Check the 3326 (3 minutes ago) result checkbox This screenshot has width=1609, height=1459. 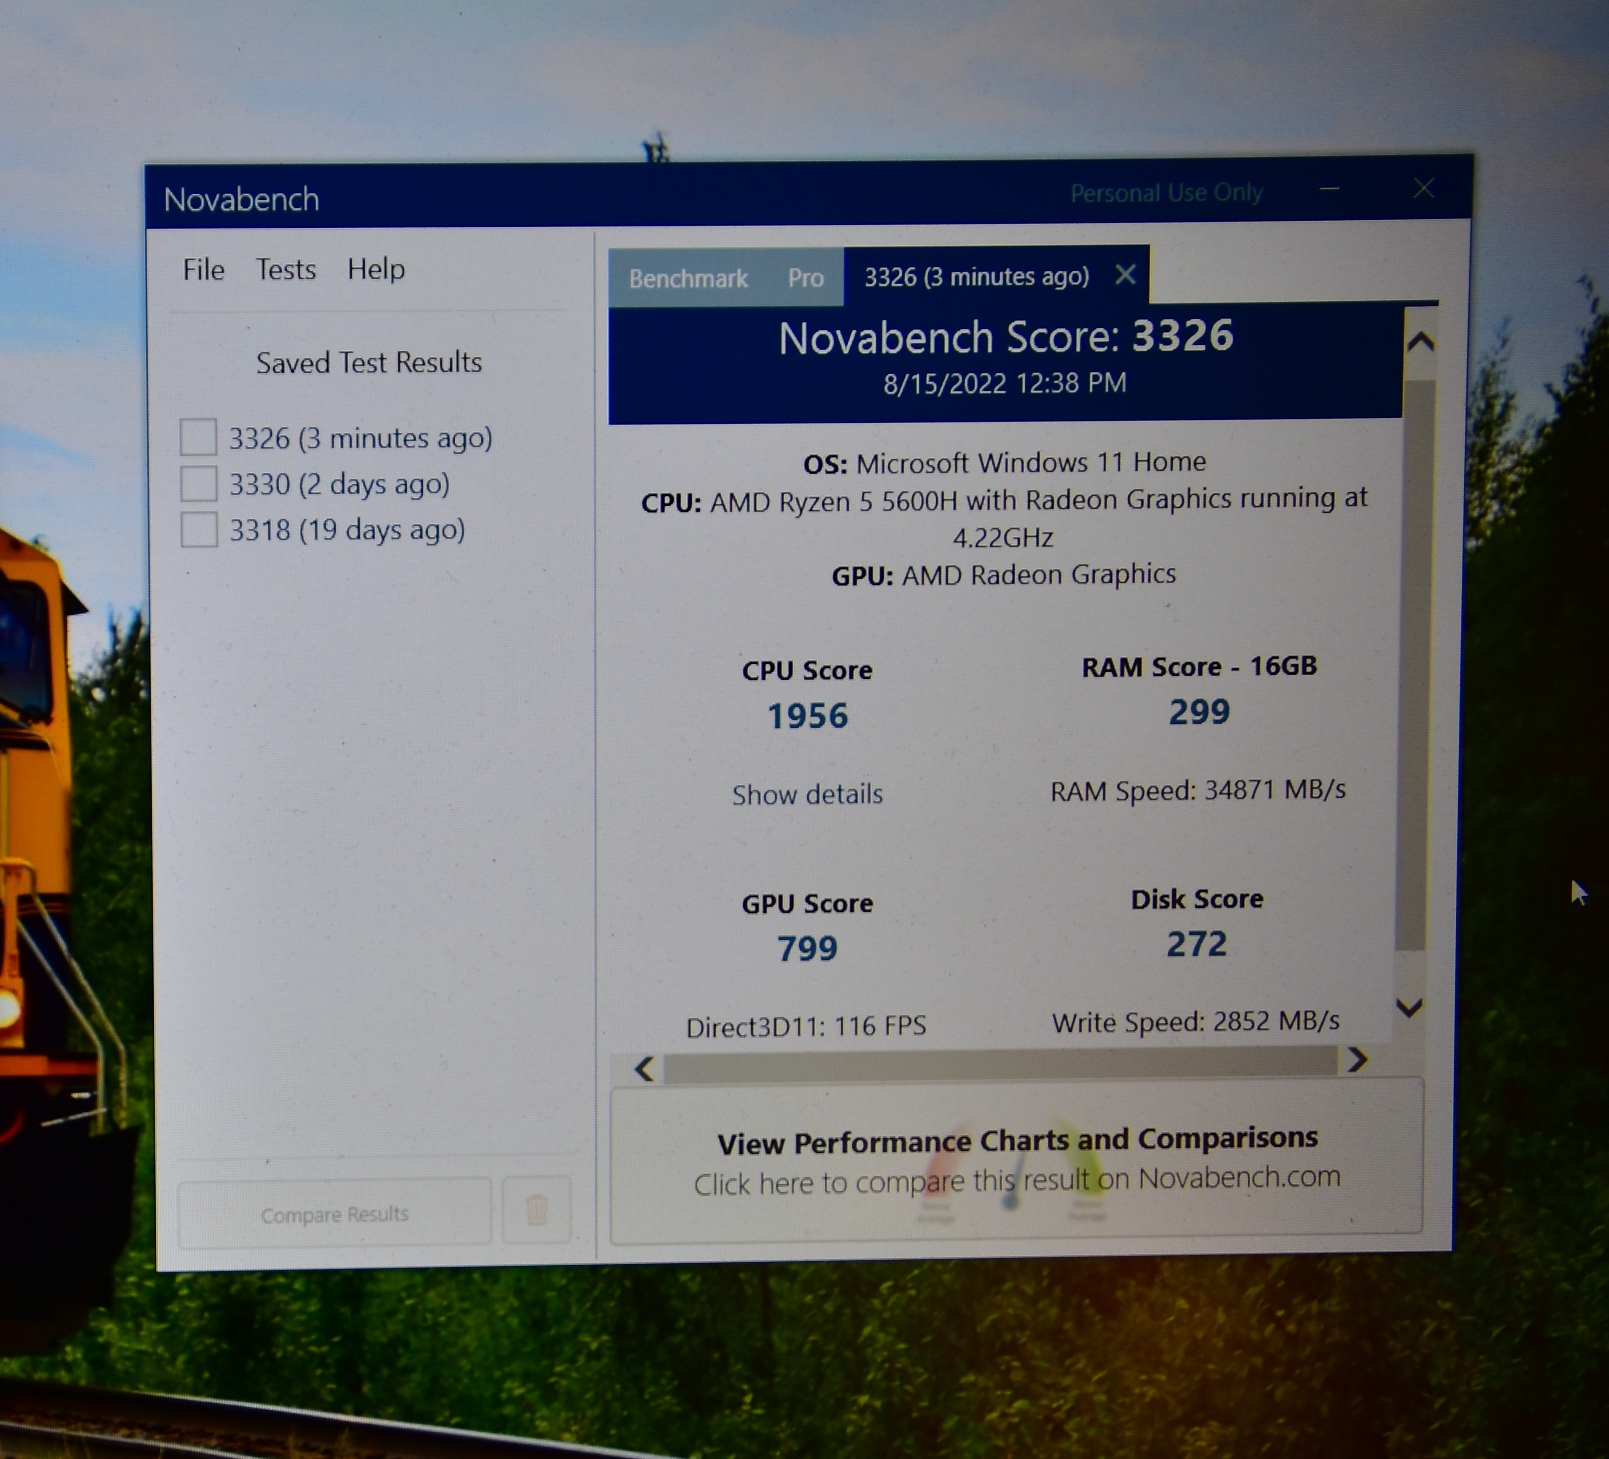(x=198, y=437)
